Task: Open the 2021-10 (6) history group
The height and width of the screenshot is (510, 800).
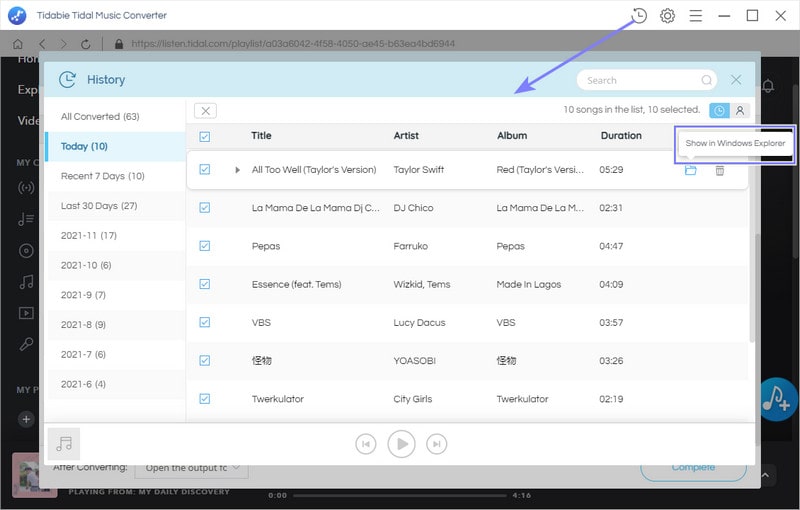Action: tap(116, 265)
